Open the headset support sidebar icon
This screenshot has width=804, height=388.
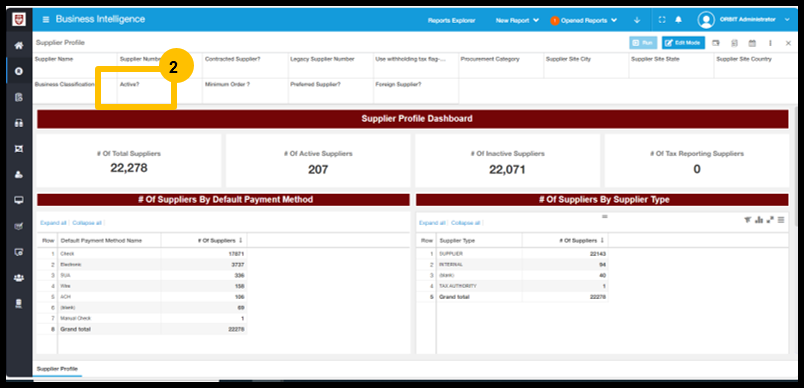tap(19, 123)
